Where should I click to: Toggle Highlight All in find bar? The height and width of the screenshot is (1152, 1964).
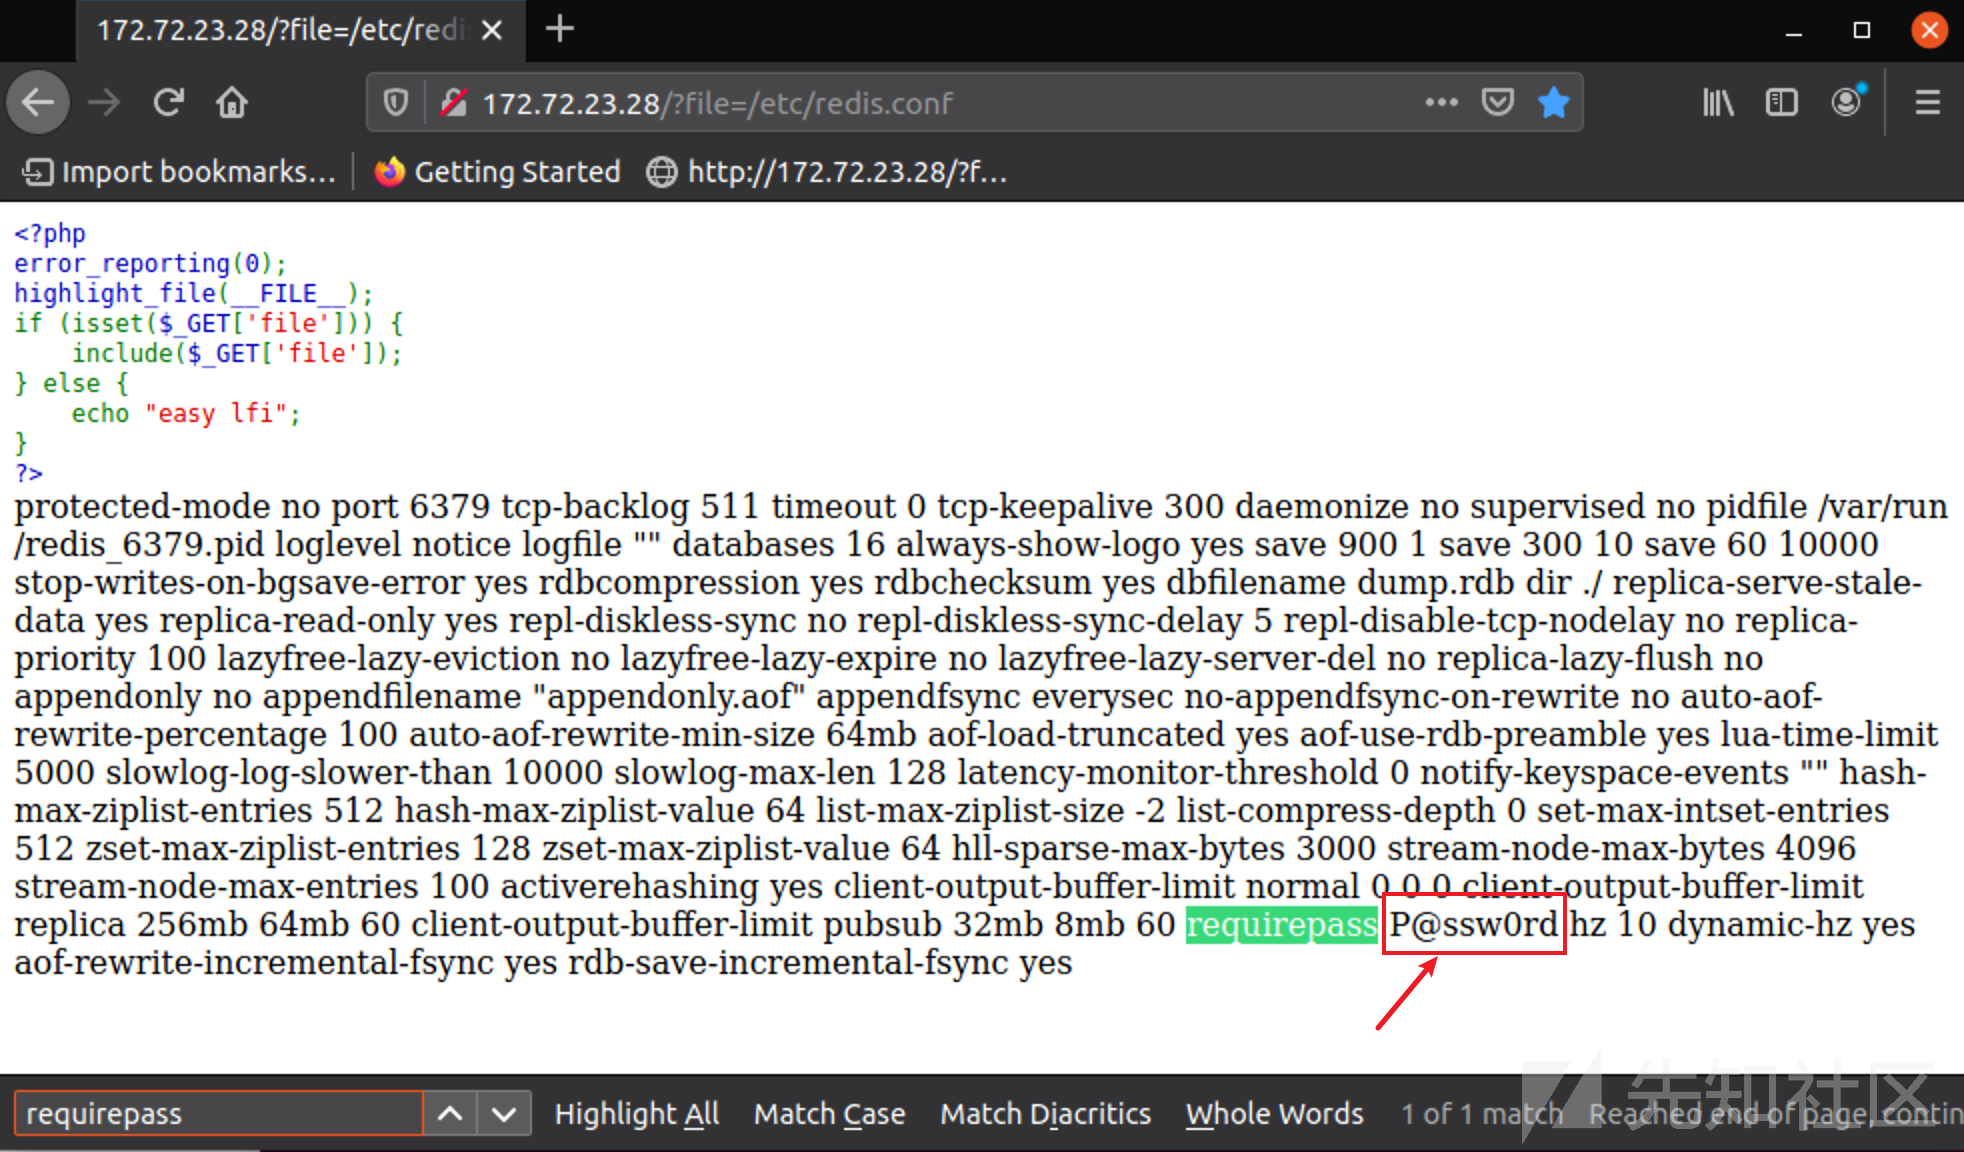coord(636,1113)
